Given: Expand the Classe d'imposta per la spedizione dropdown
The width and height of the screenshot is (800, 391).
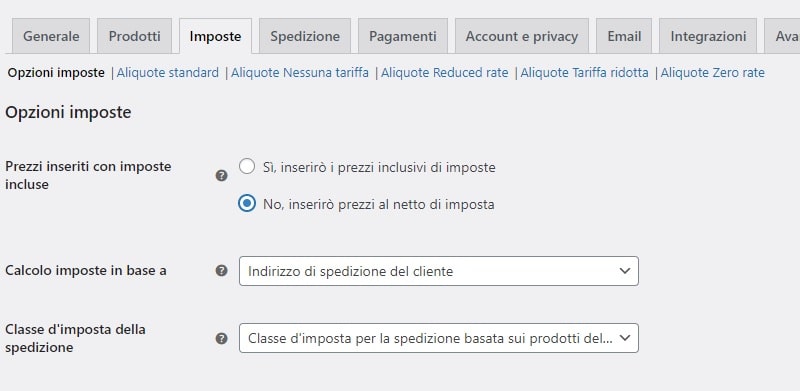Looking at the screenshot, I should tap(439, 338).
